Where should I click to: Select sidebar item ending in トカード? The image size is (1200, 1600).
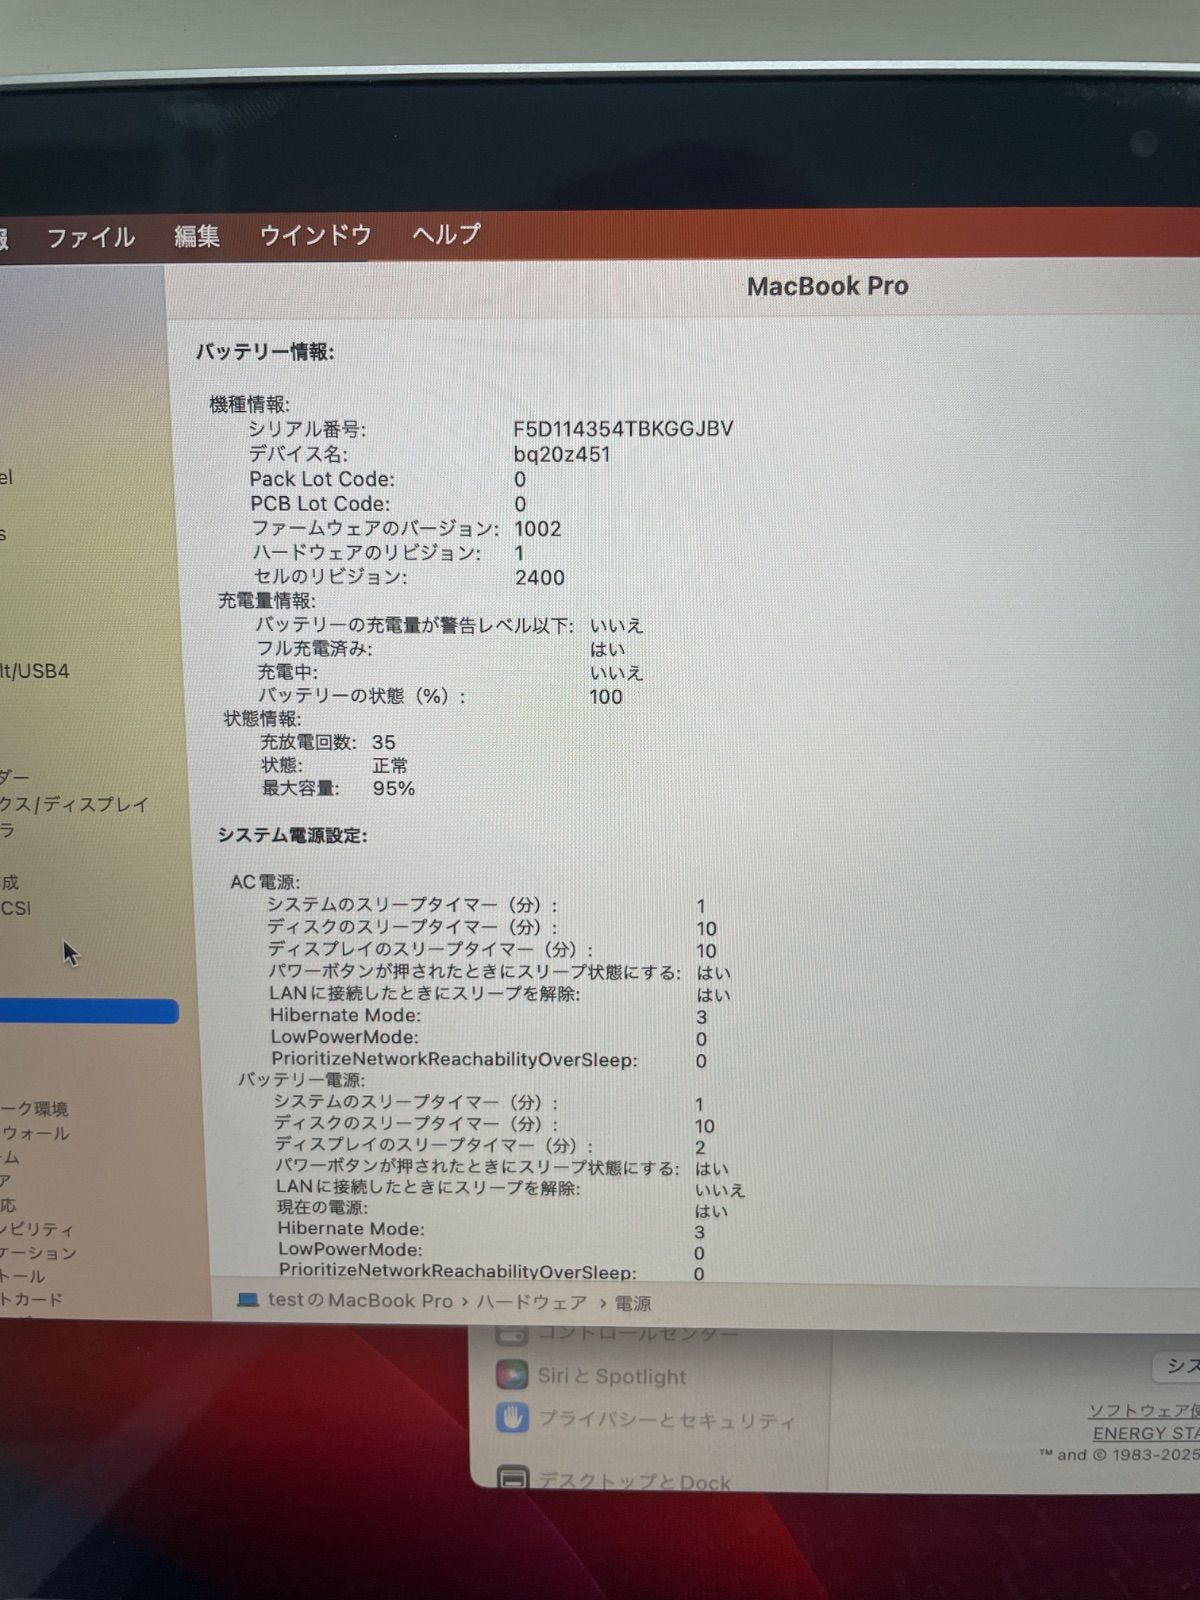pos(32,1299)
